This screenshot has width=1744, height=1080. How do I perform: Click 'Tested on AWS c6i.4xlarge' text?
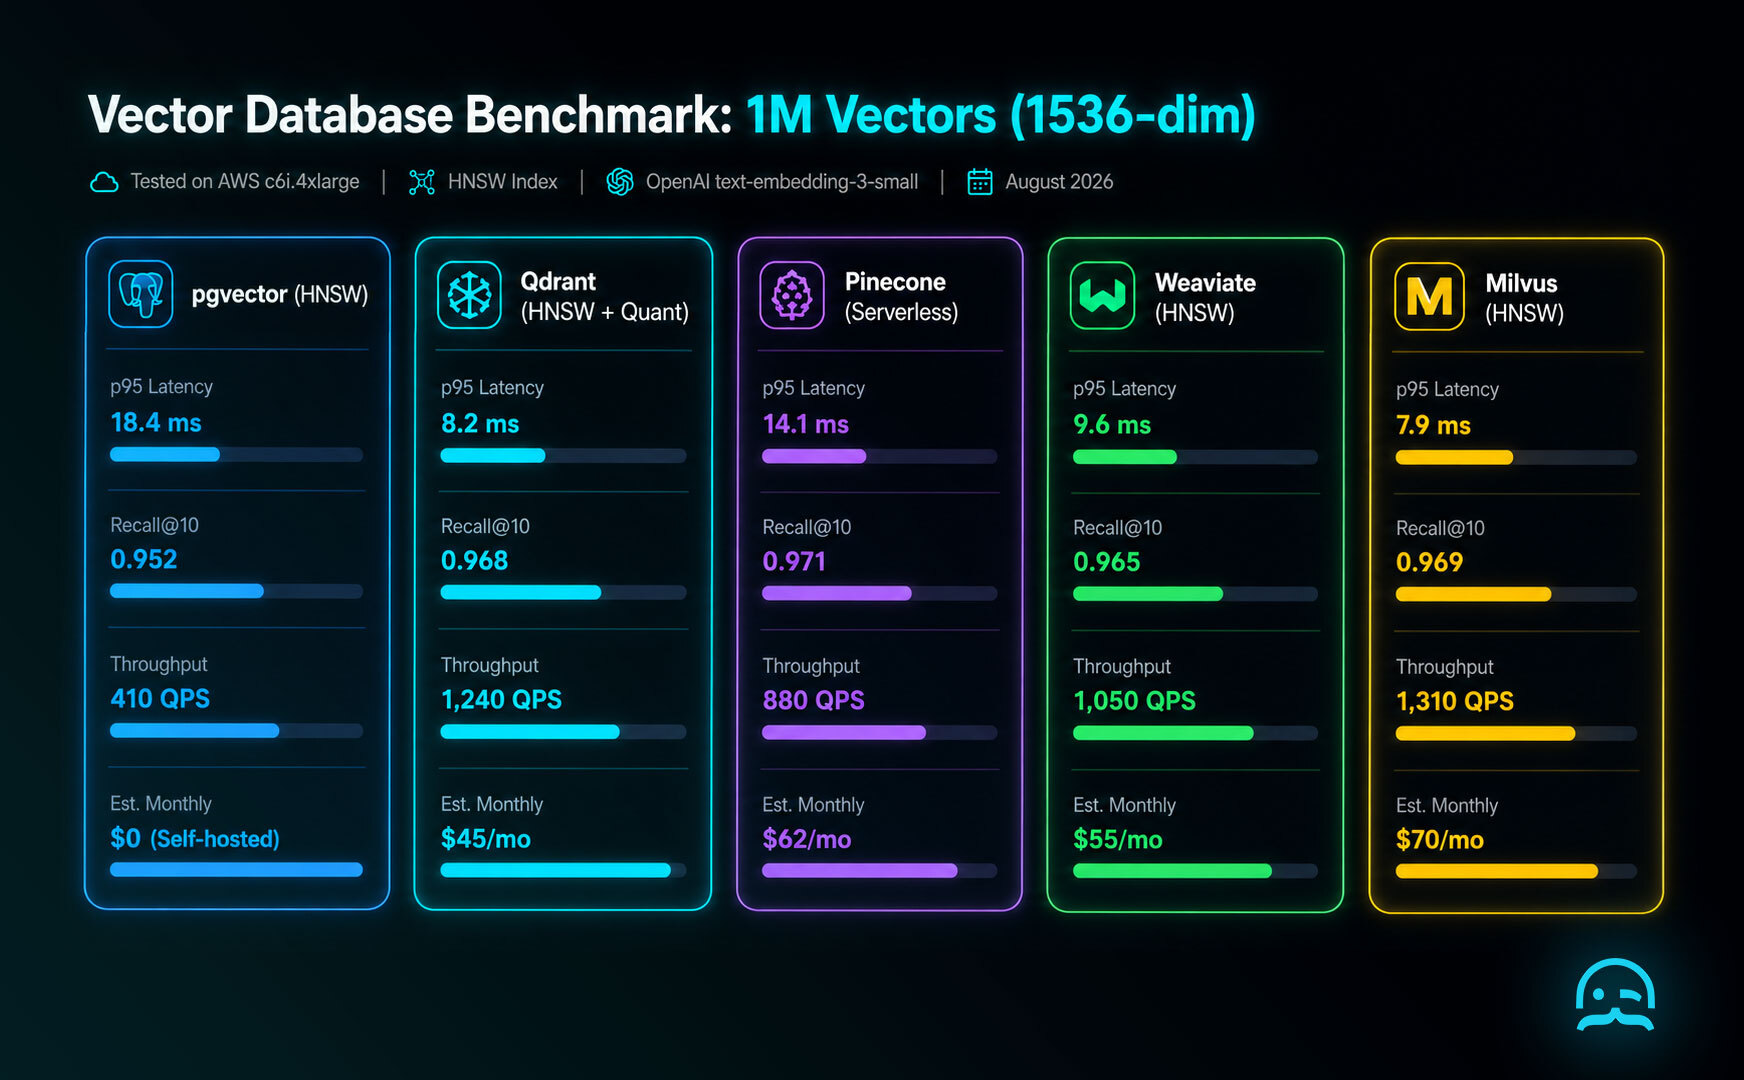coord(245,182)
